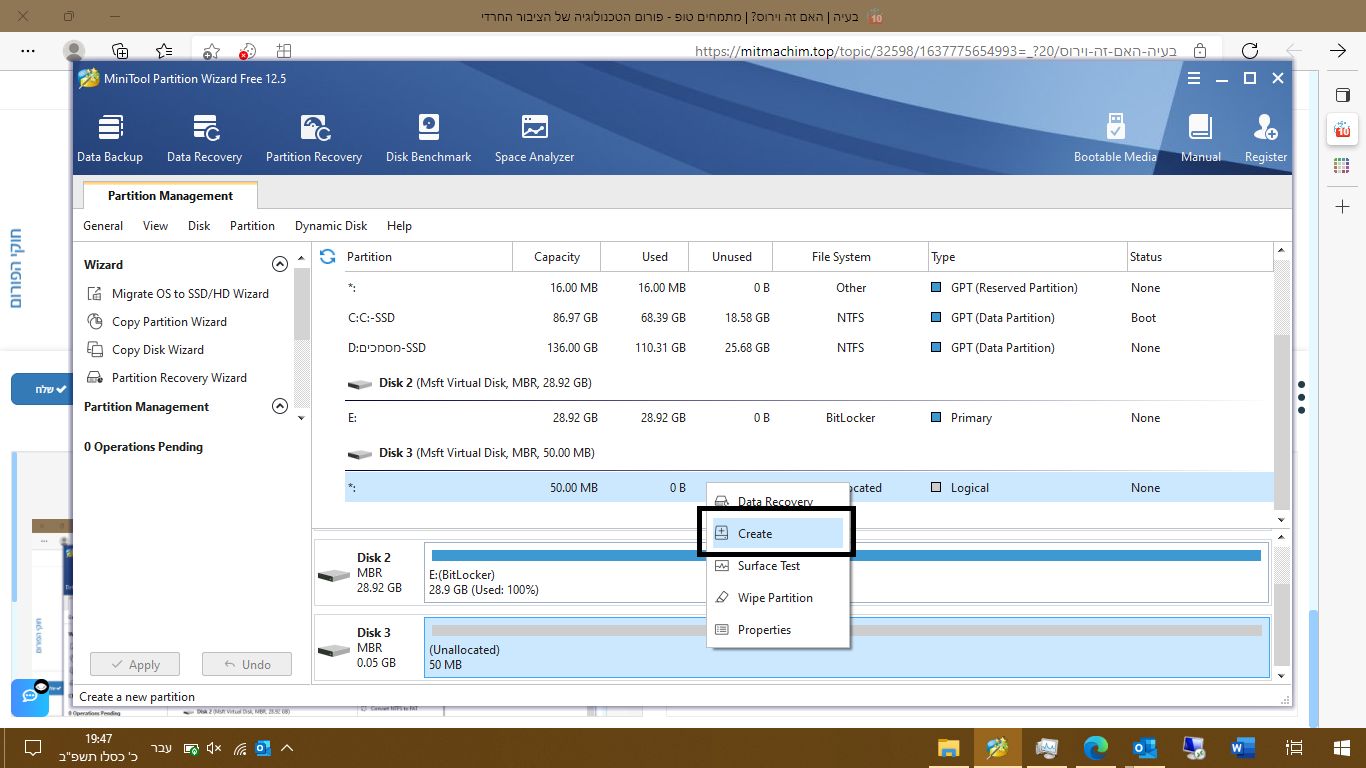The width and height of the screenshot is (1366, 768).
Task: Sort by the File System column header
Action: [851, 257]
